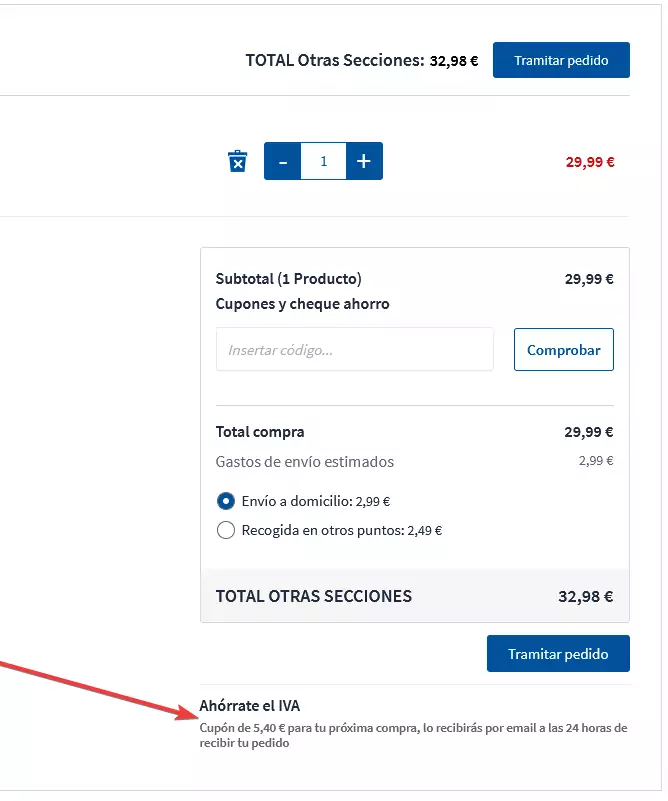668x801 pixels.
Task: Click the TOTAL OTRAS SECCIONES summary row
Action: tap(415, 596)
